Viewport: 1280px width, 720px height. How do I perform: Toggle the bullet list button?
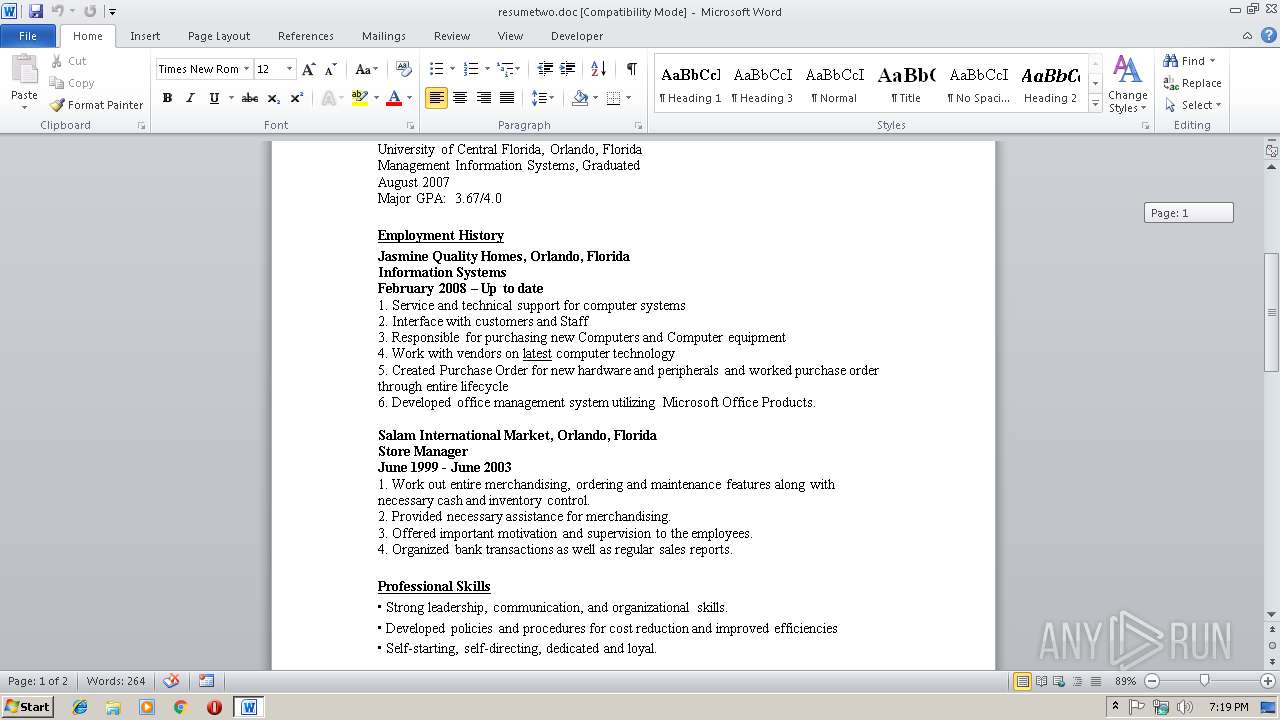436,69
